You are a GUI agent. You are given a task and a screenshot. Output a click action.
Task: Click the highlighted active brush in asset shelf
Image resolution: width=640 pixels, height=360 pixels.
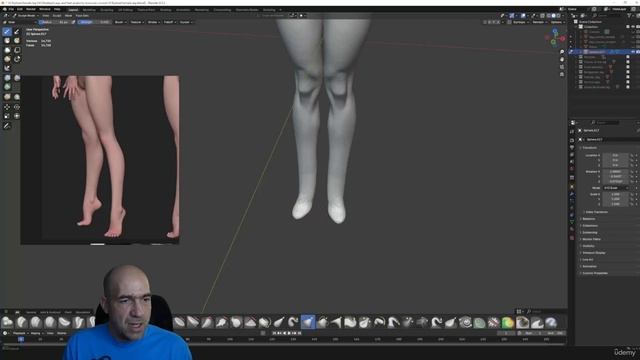point(308,322)
